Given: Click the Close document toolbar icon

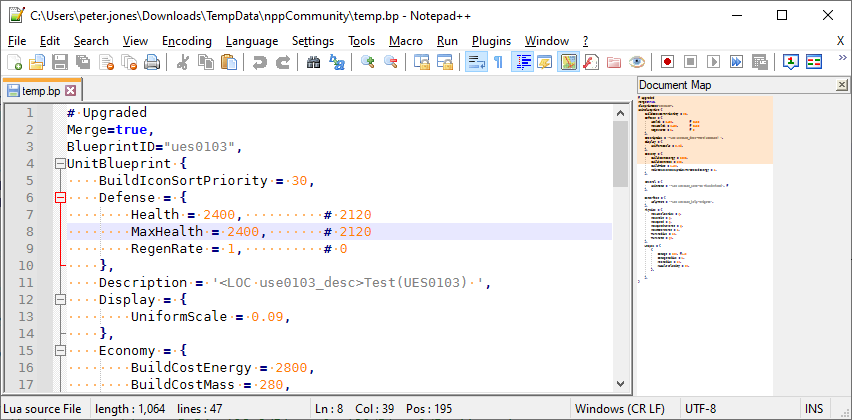Looking at the screenshot, I should [x=106, y=62].
